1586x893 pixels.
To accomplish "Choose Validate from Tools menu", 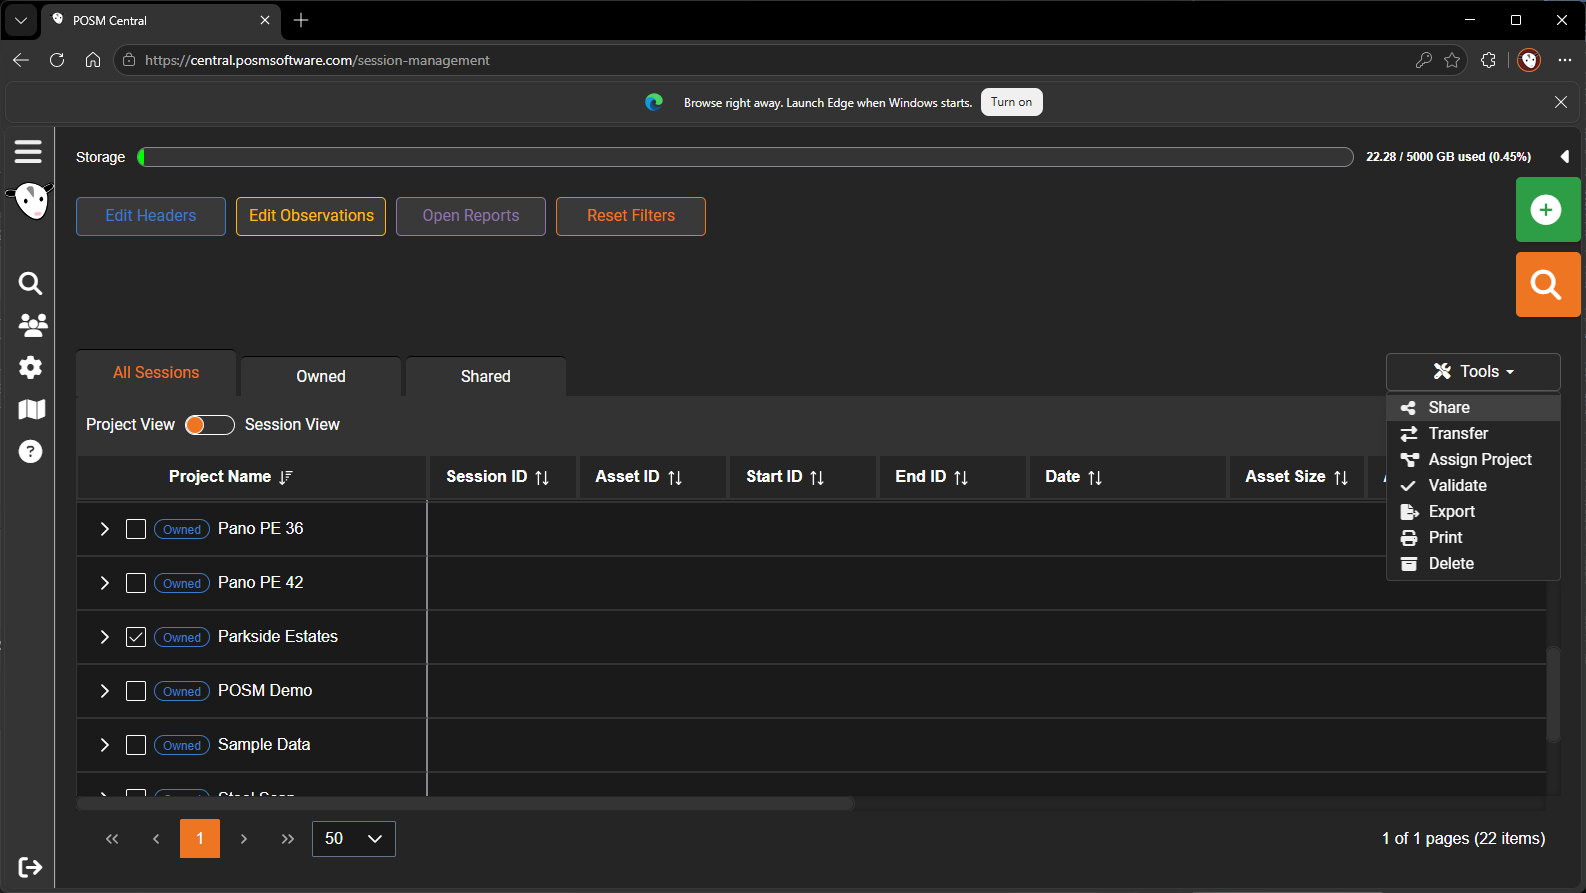I will pyautogui.click(x=1473, y=486).
